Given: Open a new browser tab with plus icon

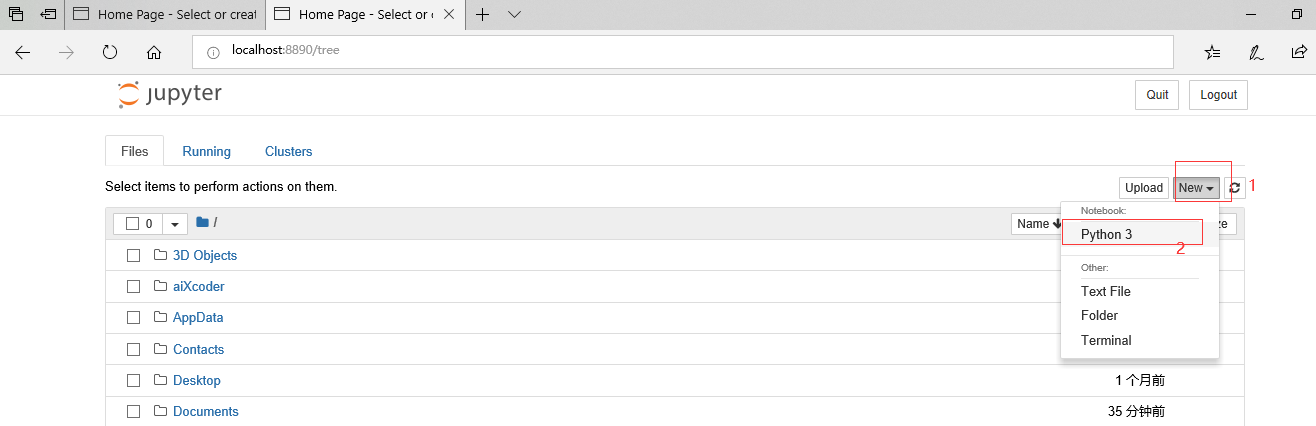Looking at the screenshot, I should pyautogui.click(x=483, y=14).
